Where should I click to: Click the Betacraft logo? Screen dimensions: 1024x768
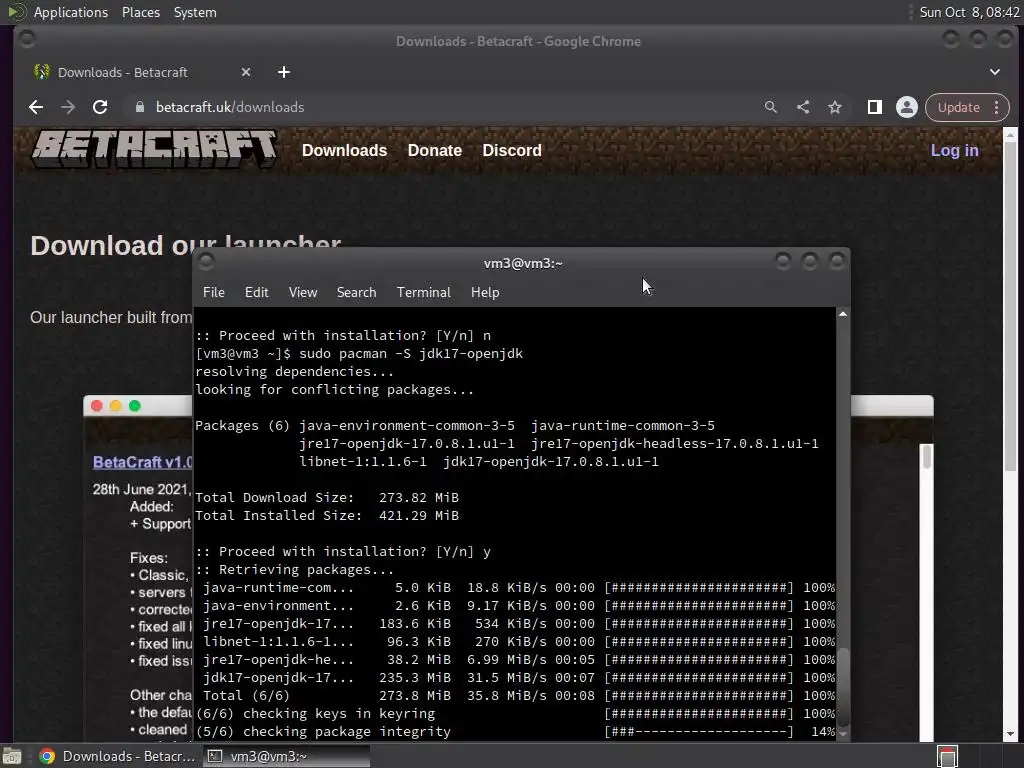(x=155, y=150)
